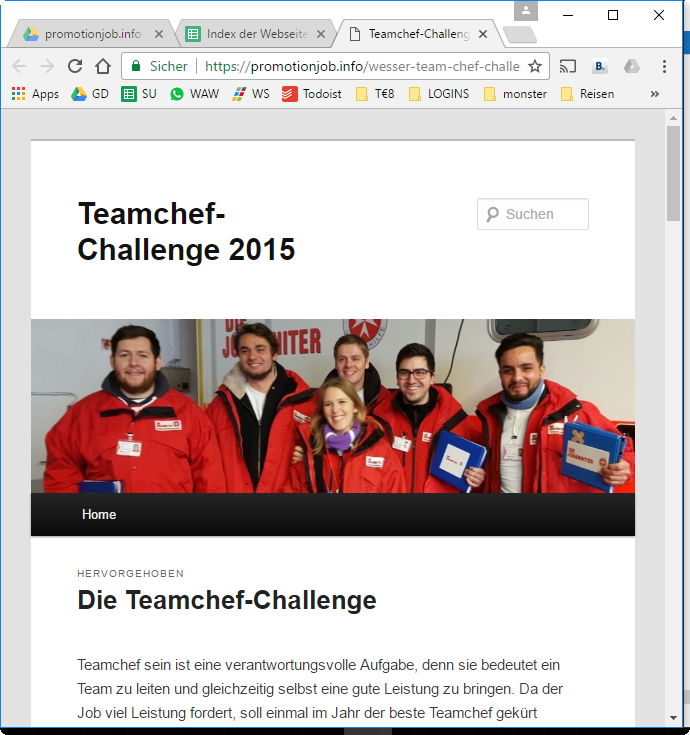Image resolution: width=690 pixels, height=735 pixels.
Task: Click the B. extension icon
Action: [600, 66]
